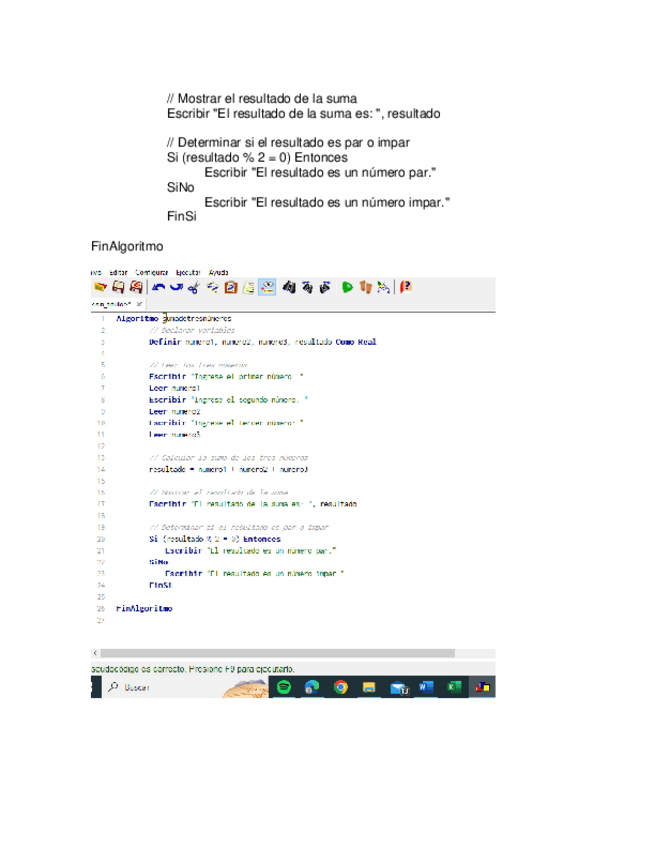
Task: Open Find with the binoculars icon
Action: (x=289, y=287)
